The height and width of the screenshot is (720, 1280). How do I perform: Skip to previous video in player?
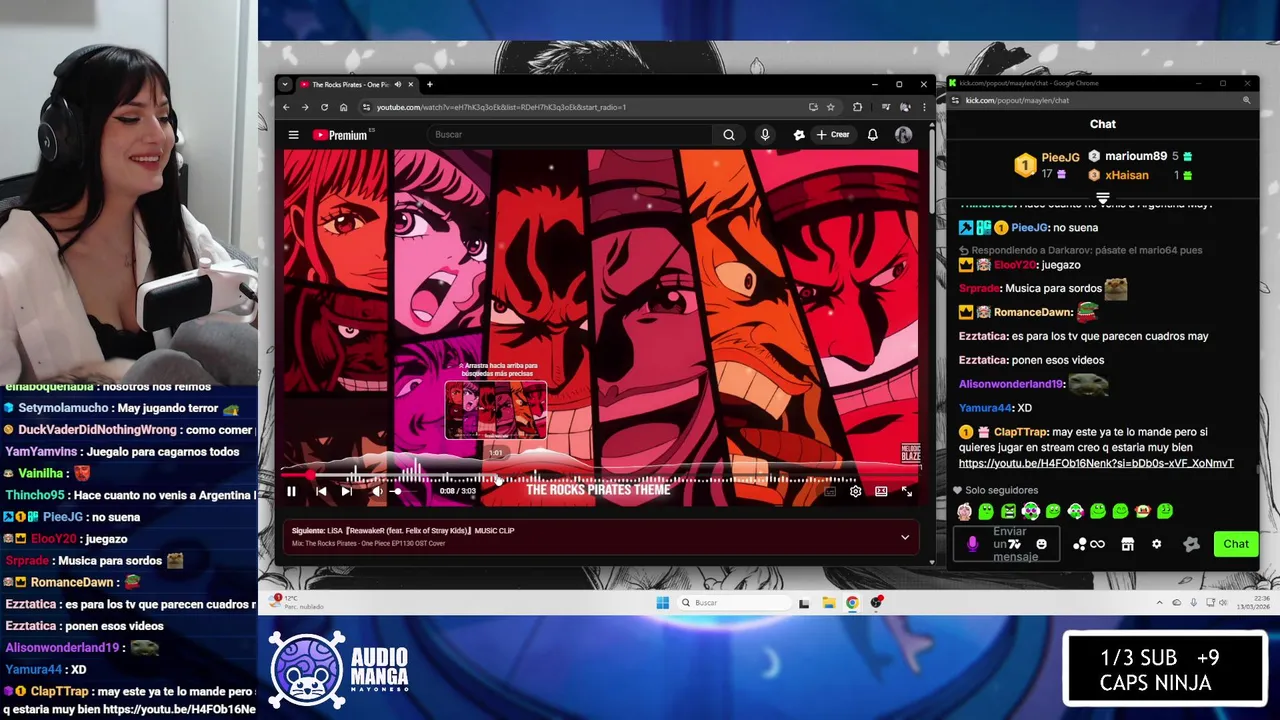click(321, 491)
